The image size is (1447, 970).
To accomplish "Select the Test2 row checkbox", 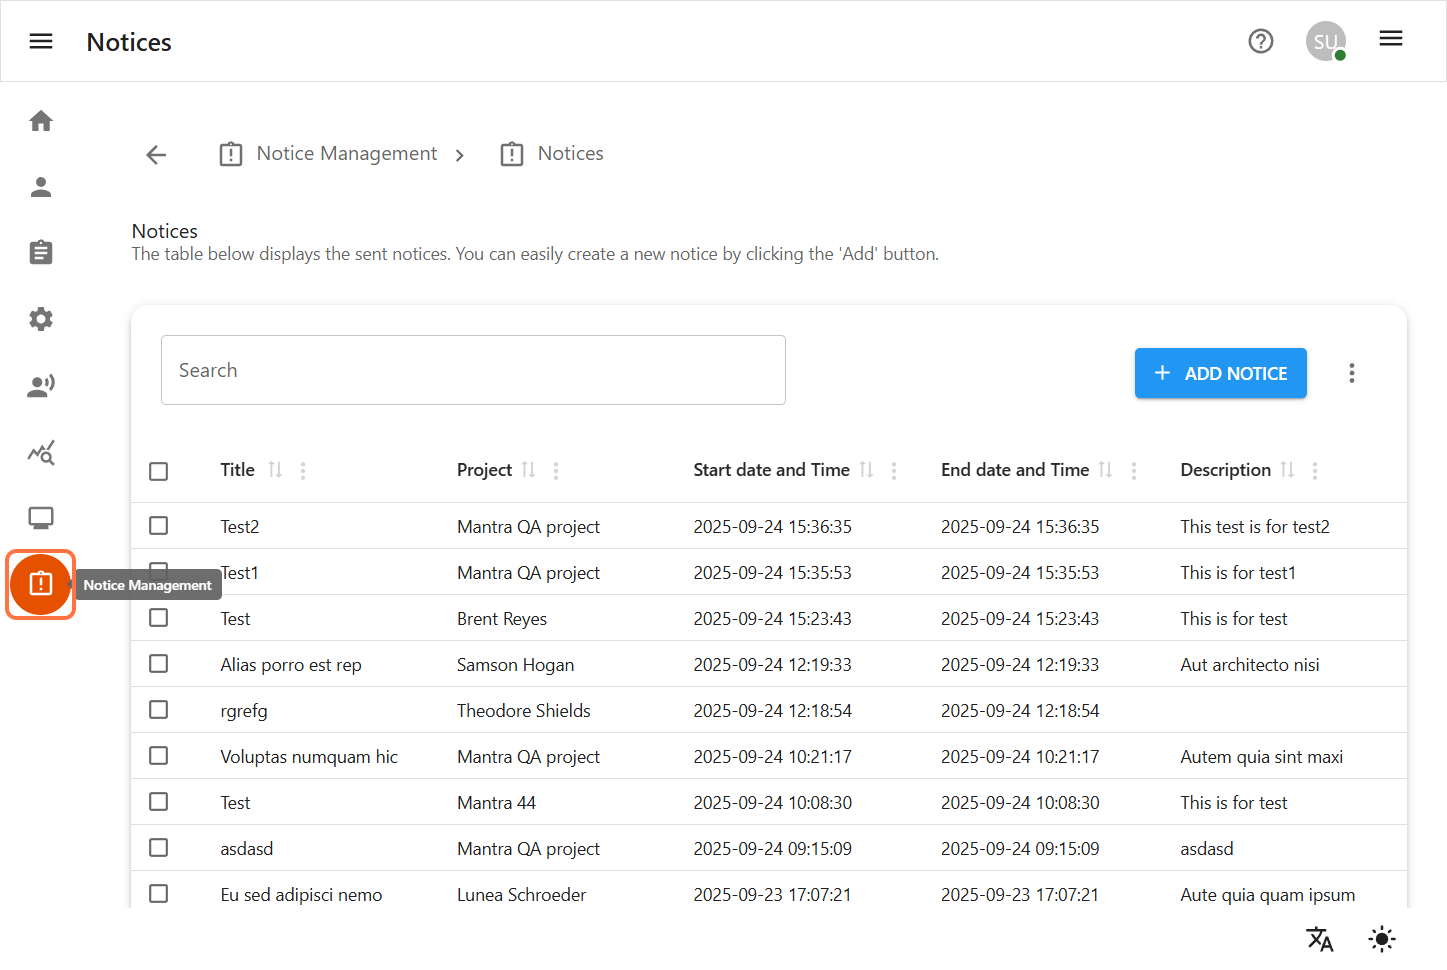I will coord(159,526).
